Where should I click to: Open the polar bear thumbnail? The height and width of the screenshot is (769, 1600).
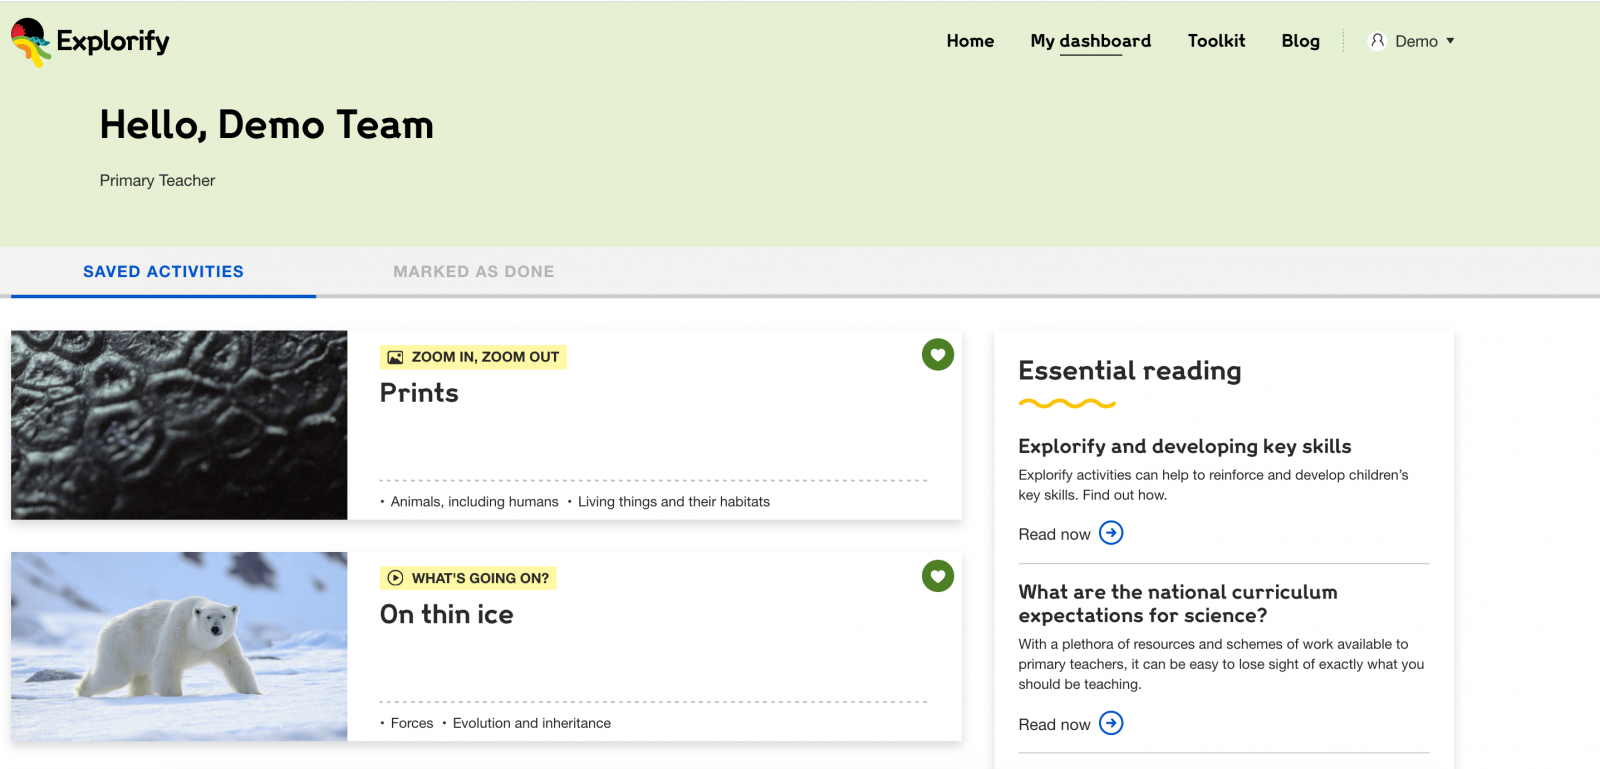point(179,646)
